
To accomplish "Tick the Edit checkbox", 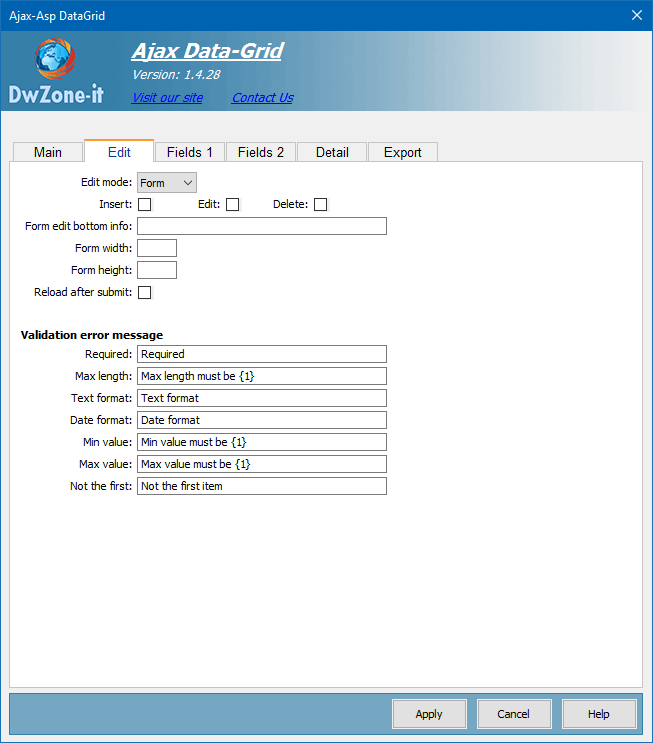I will (232, 205).
